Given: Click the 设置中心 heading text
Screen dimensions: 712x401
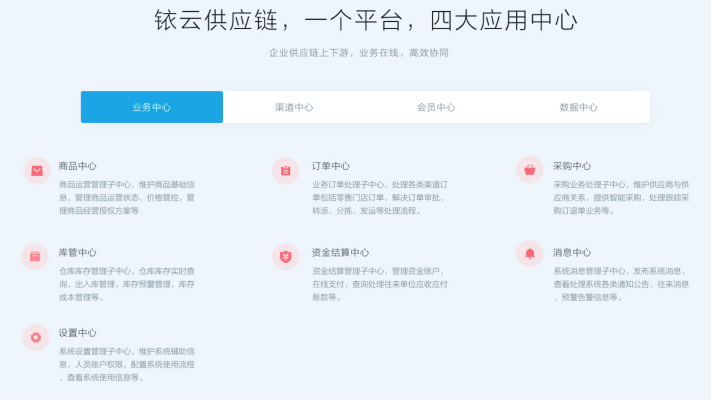Looking at the screenshot, I should (x=78, y=333).
